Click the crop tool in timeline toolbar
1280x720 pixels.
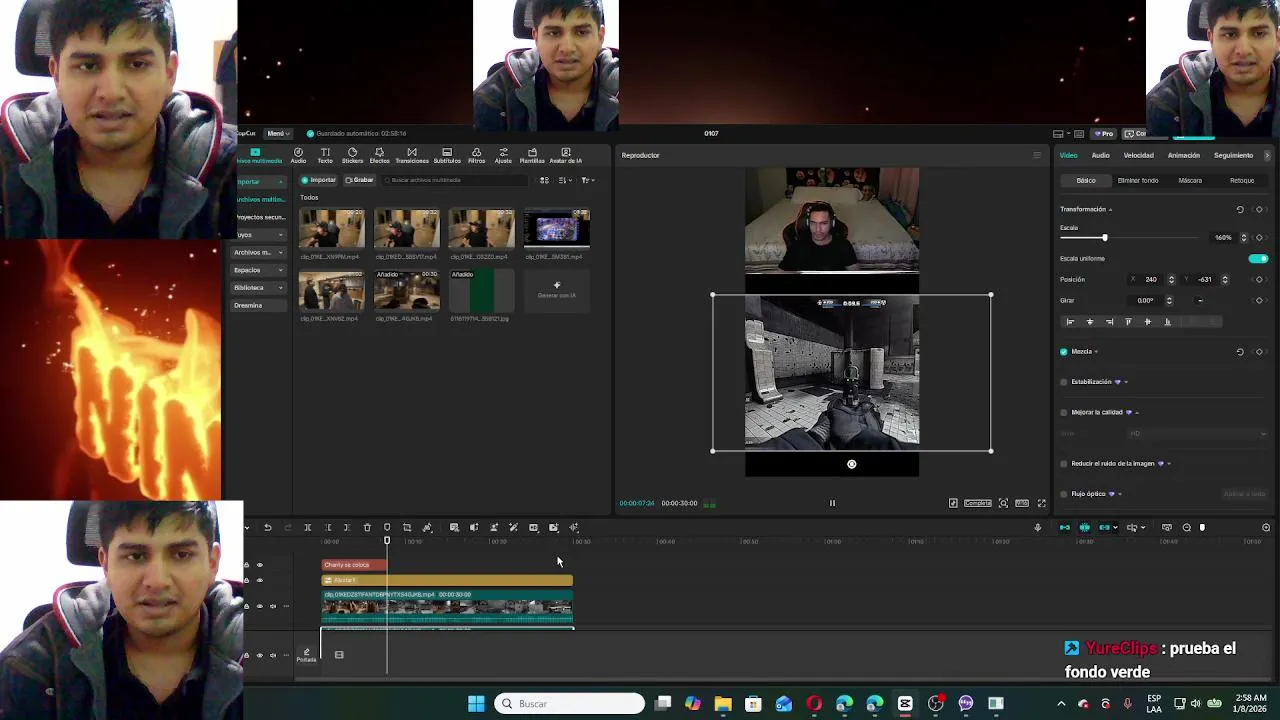(x=407, y=528)
